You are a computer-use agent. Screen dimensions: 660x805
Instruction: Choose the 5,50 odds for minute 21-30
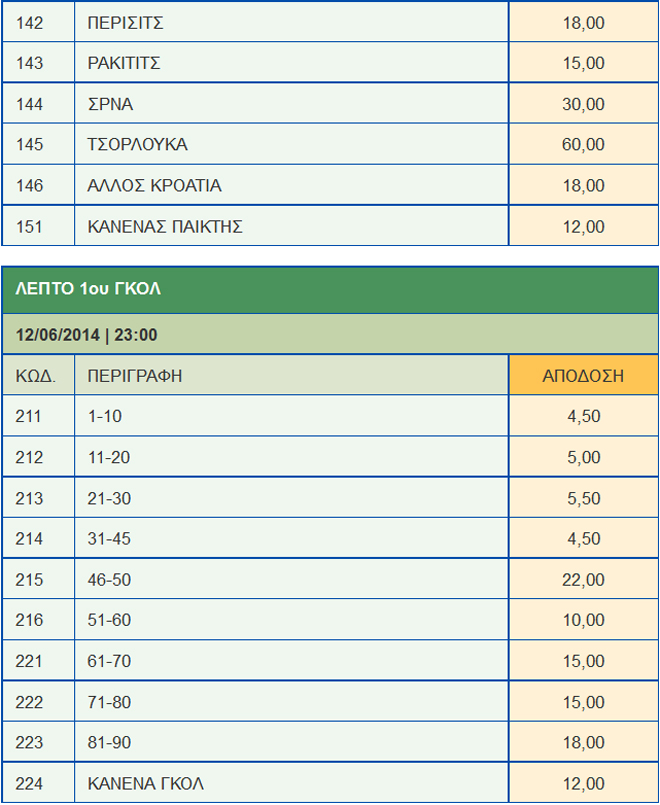583,498
